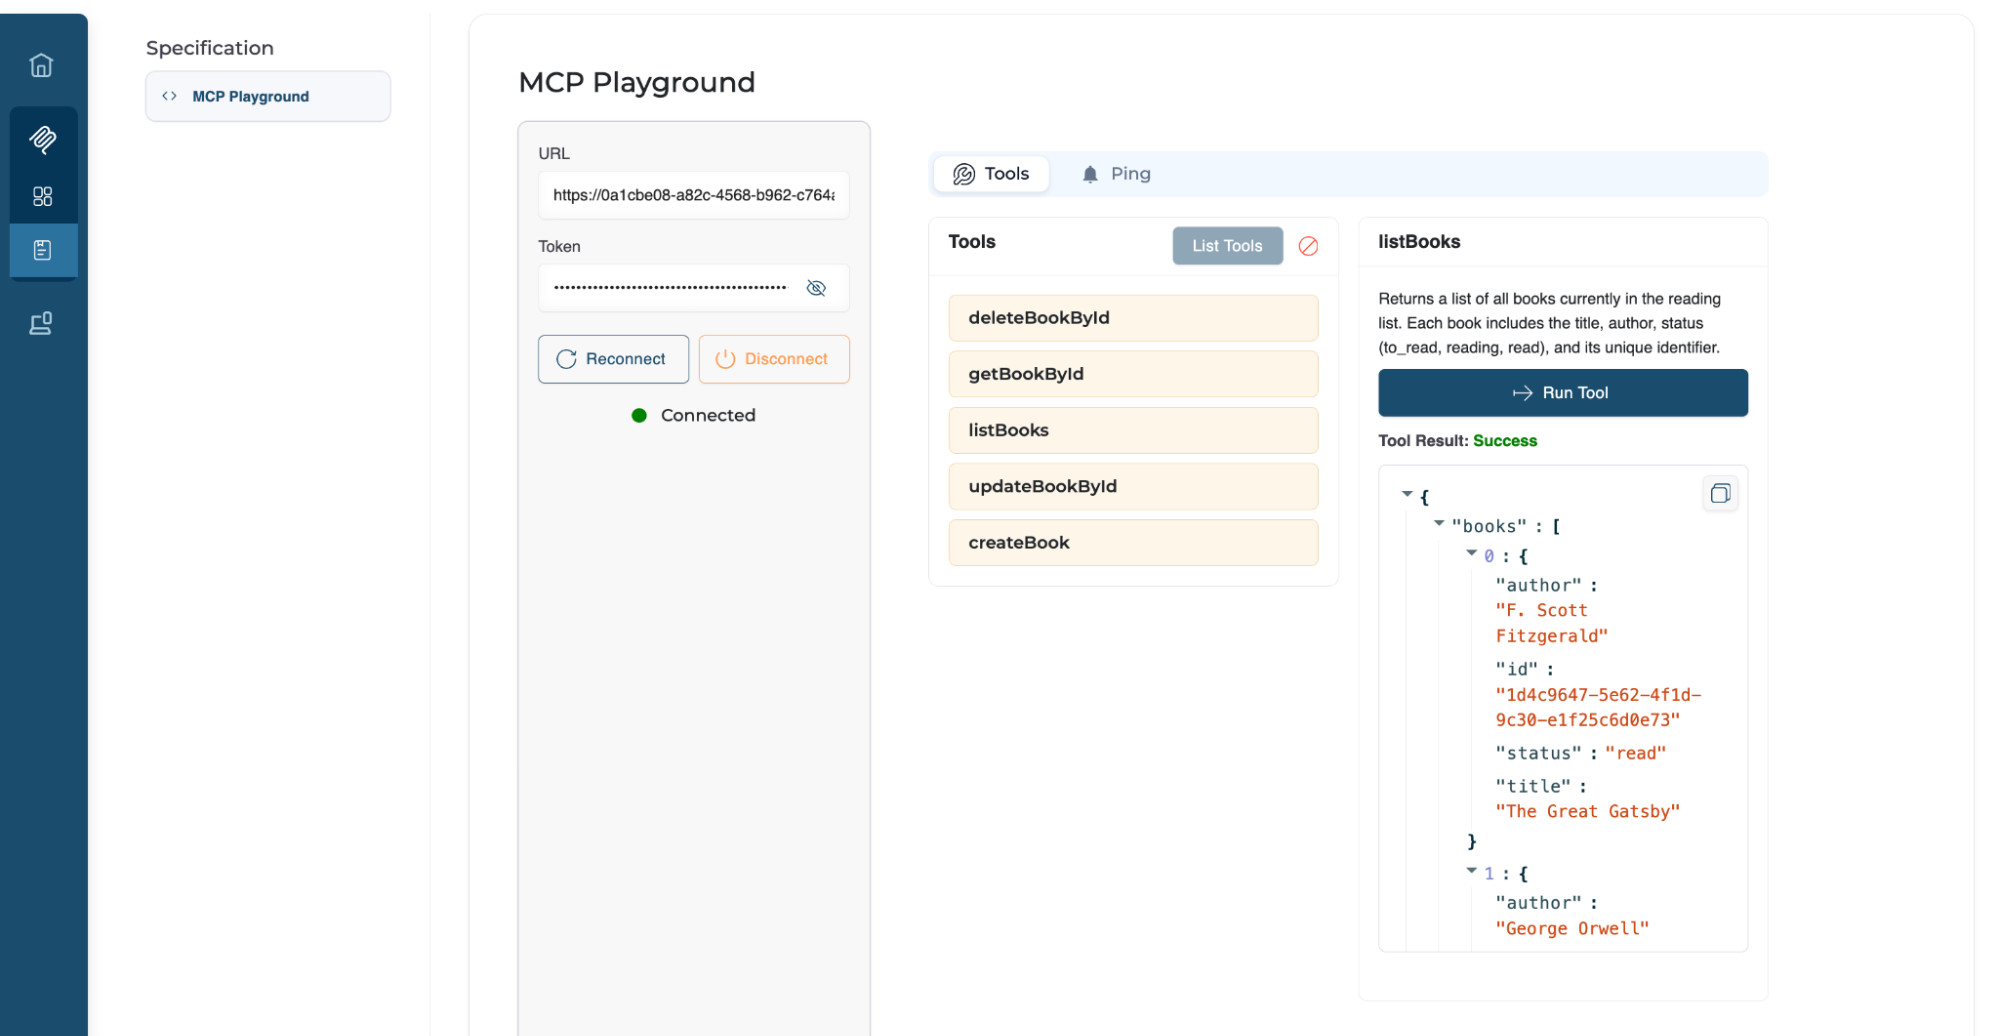The image size is (1999, 1036).
Task: Click the paperclip icon in left sidebar
Action: [42, 139]
